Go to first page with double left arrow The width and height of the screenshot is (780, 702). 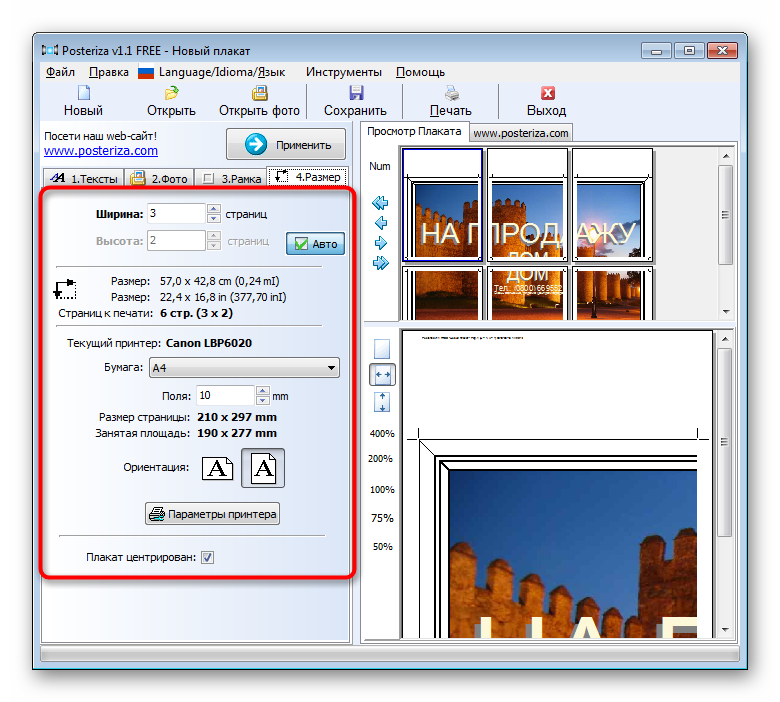380,203
